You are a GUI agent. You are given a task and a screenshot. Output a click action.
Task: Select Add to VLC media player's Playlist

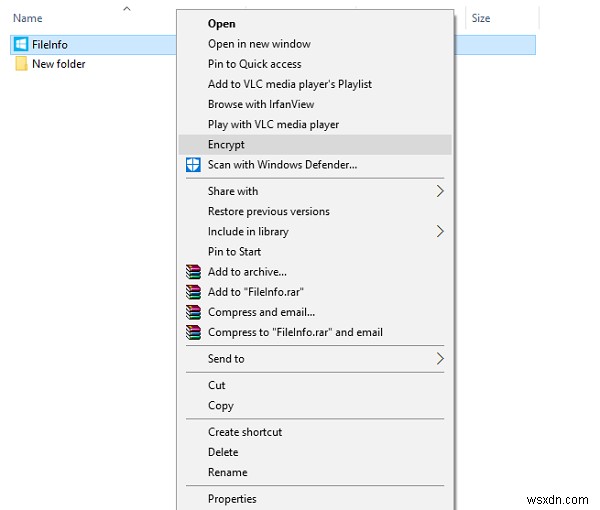coord(315,84)
